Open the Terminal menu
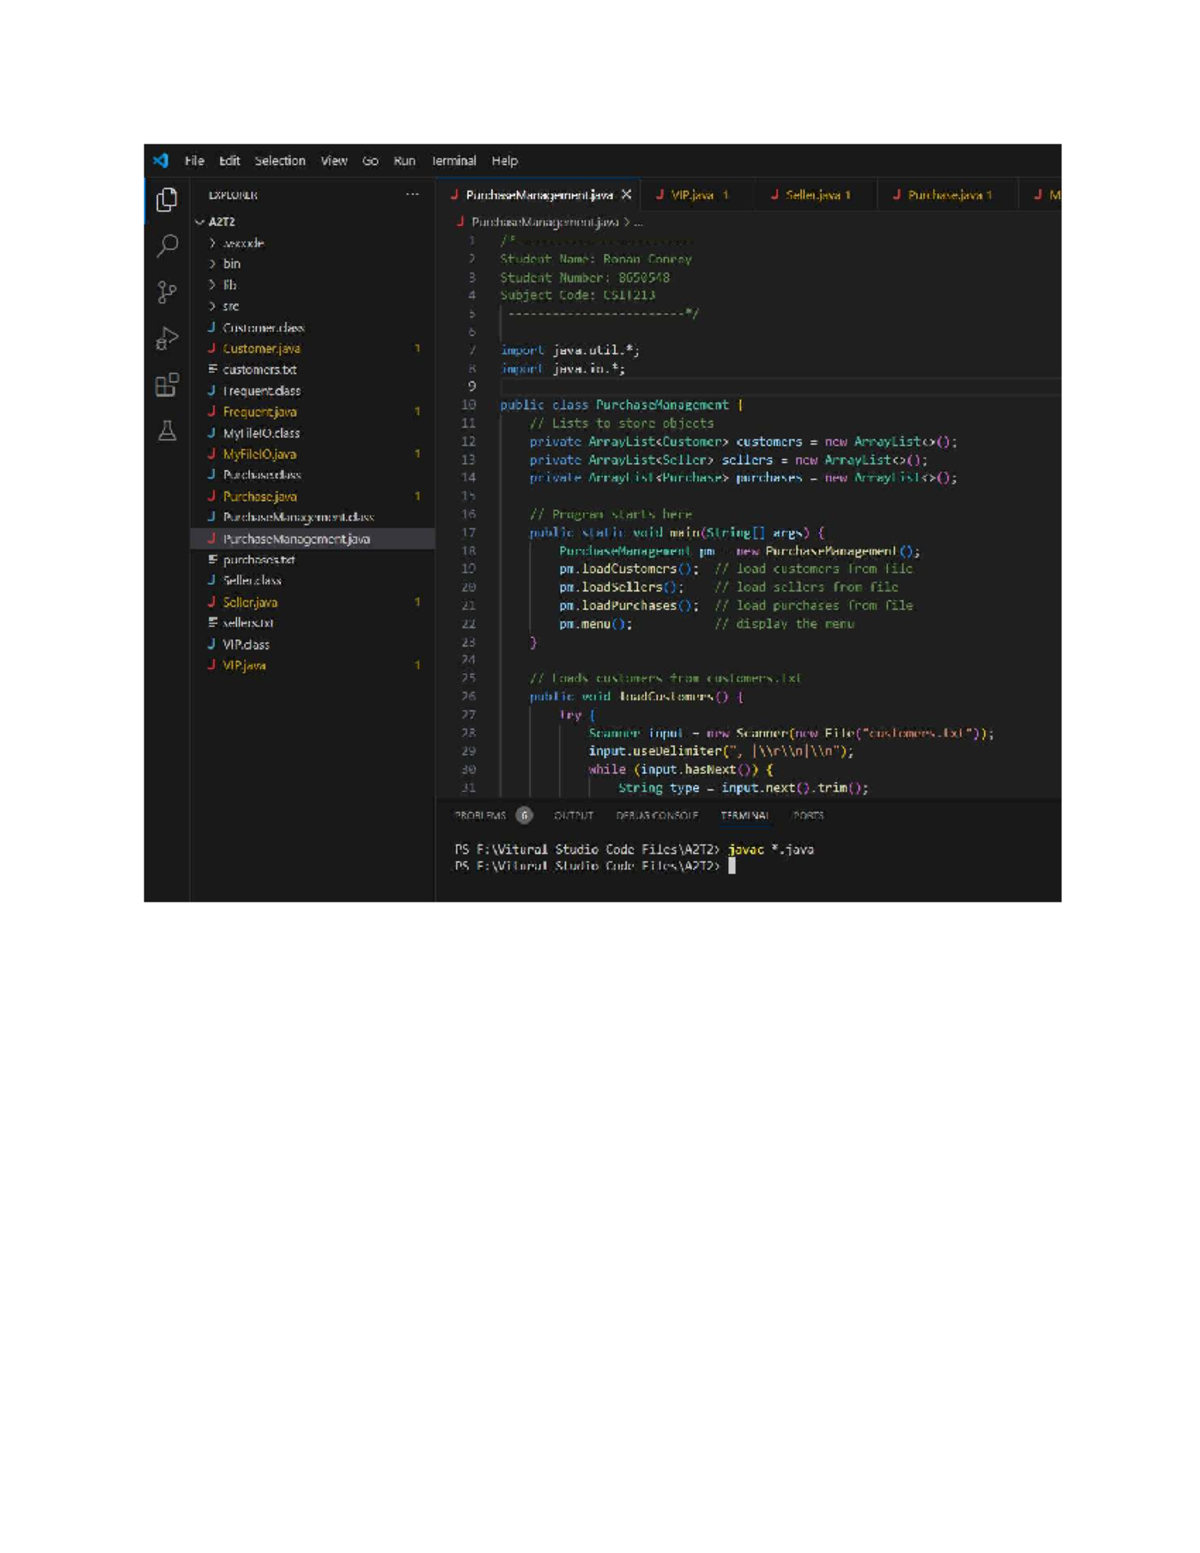 [454, 160]
